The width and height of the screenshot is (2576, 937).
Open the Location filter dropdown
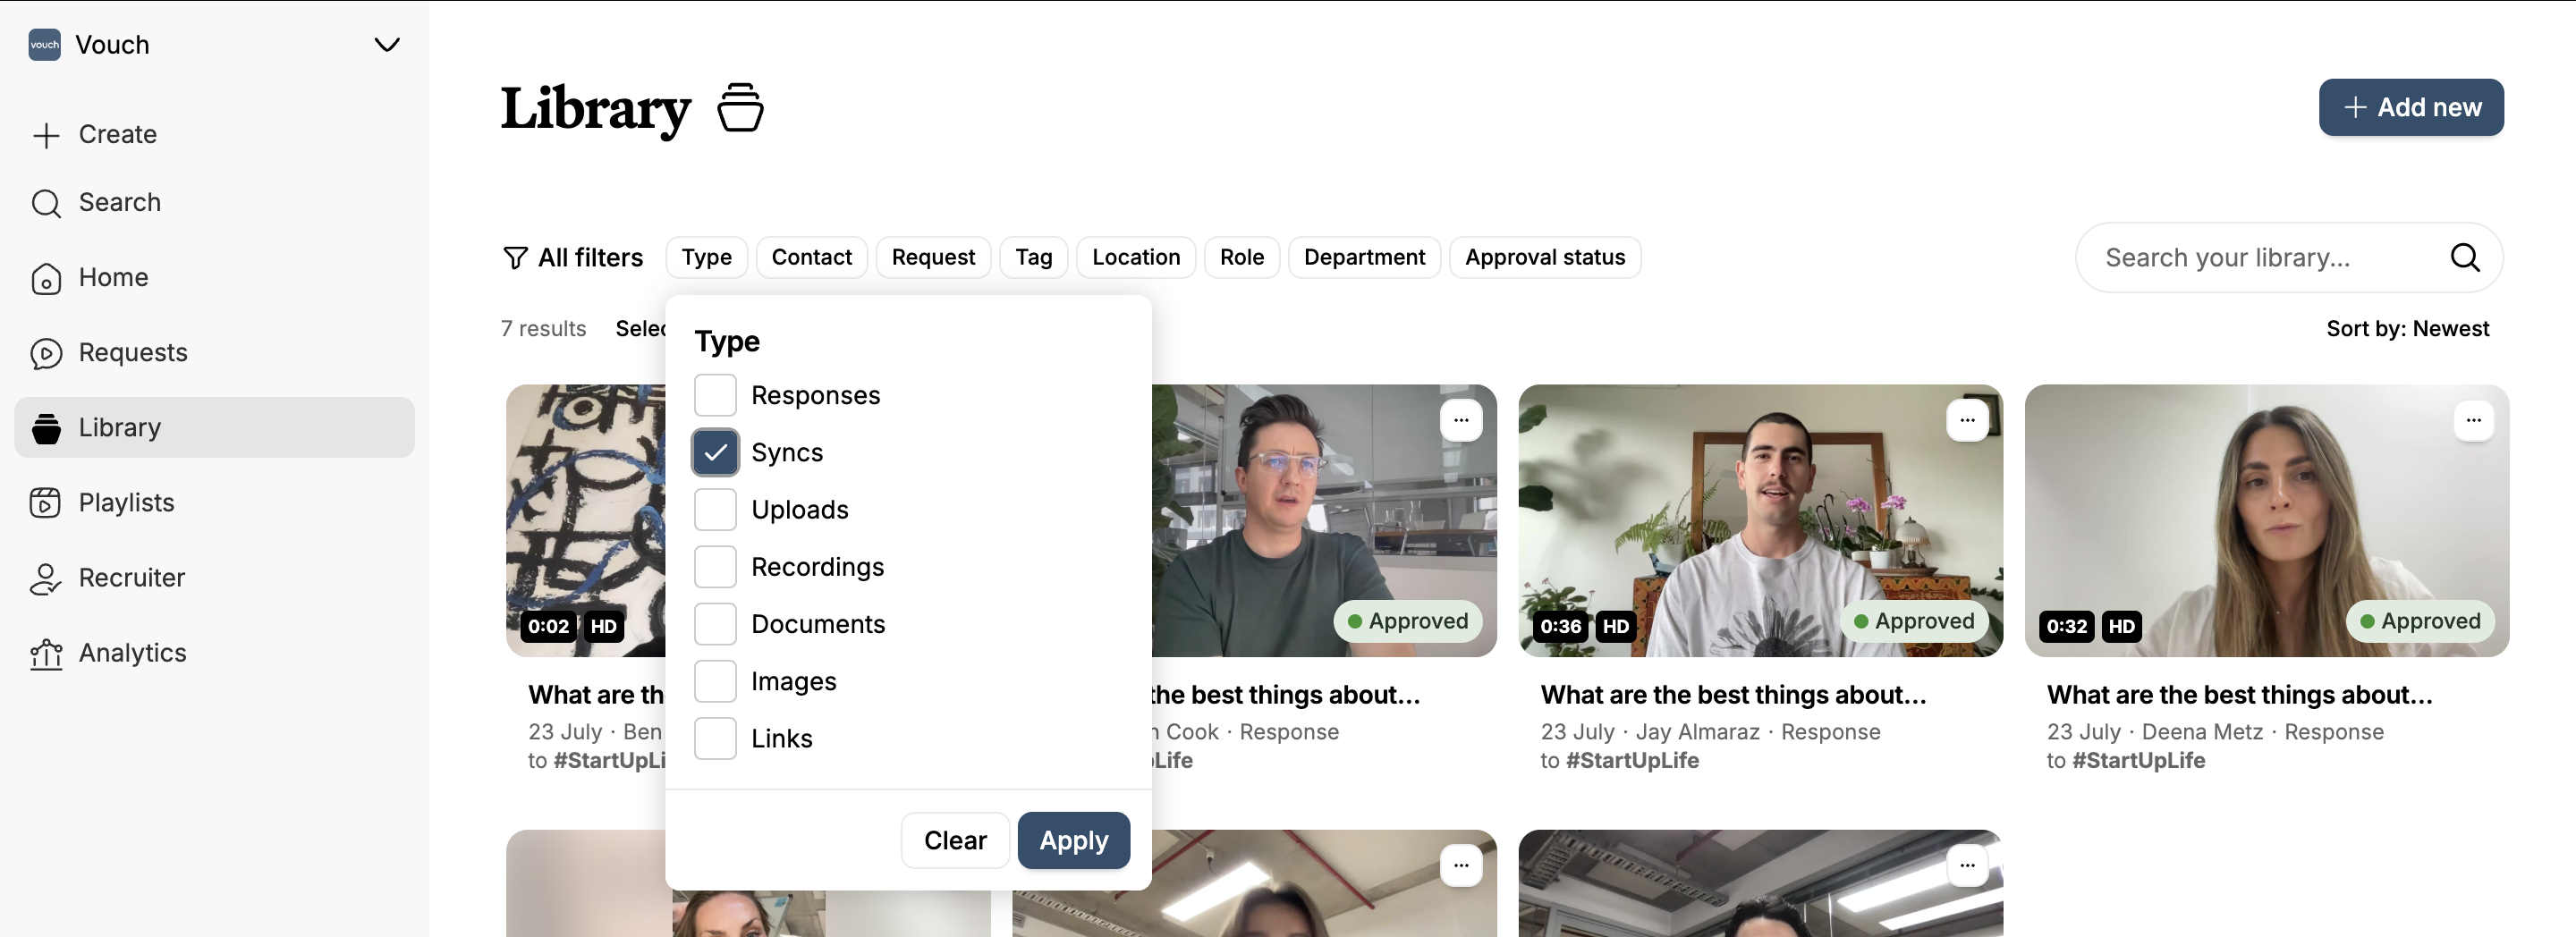click(1136, 257)
